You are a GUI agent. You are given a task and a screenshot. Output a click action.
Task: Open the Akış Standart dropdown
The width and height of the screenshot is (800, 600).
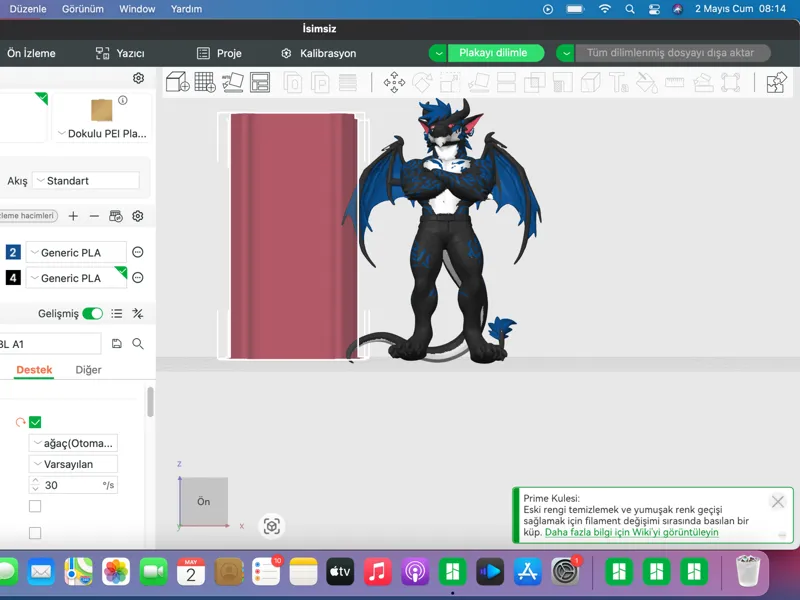tap(86, 181)
